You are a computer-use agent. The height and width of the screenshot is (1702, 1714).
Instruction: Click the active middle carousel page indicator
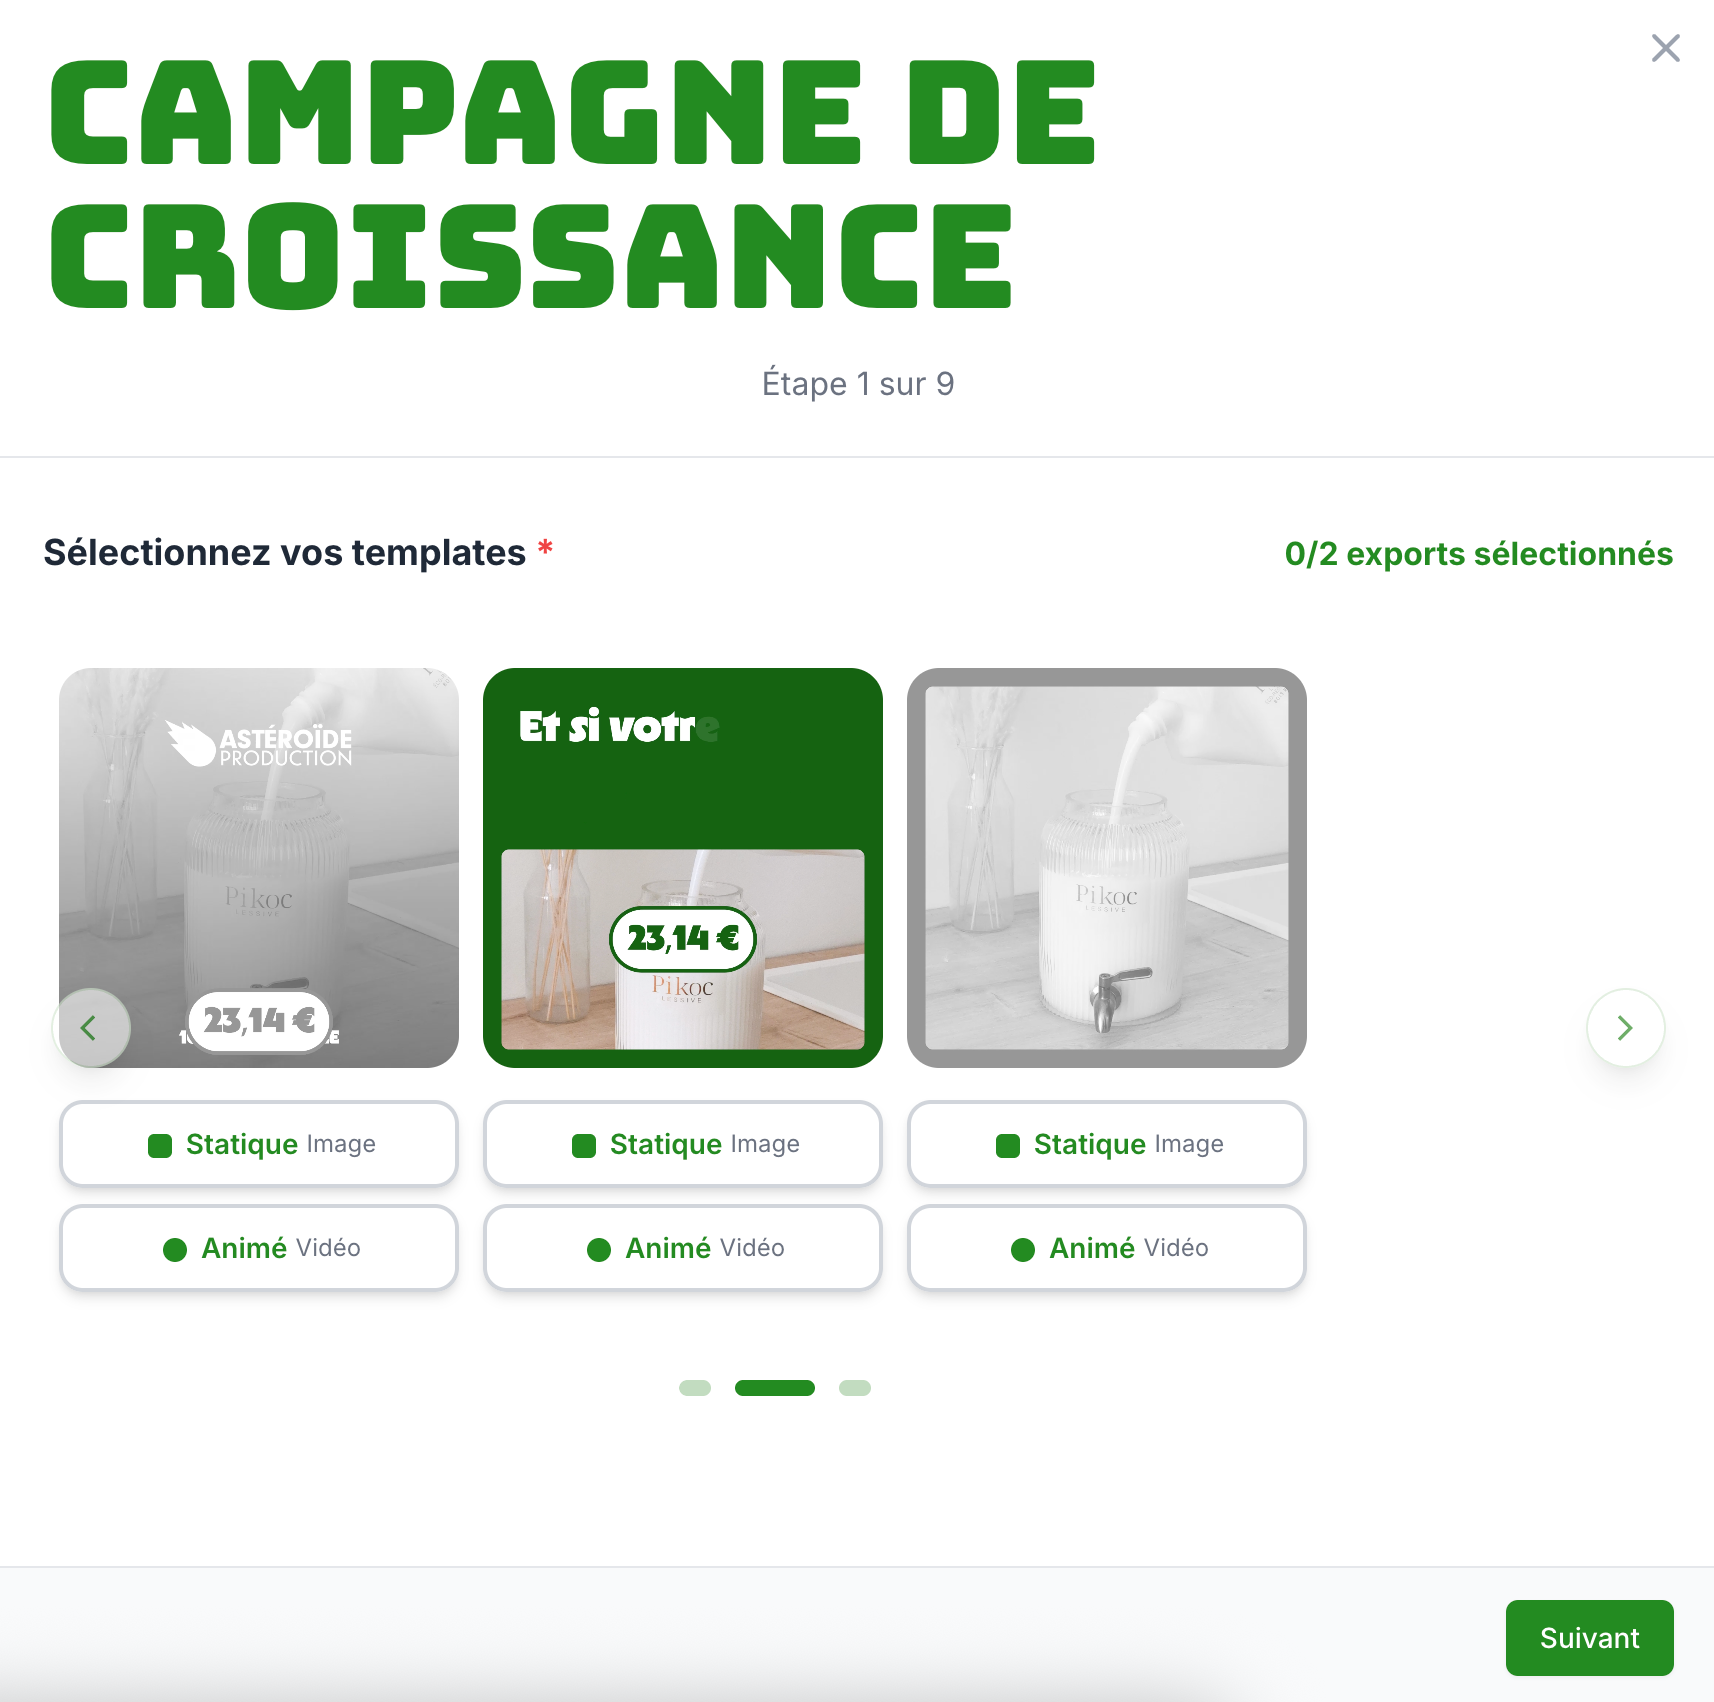[x=775, y=1387]
